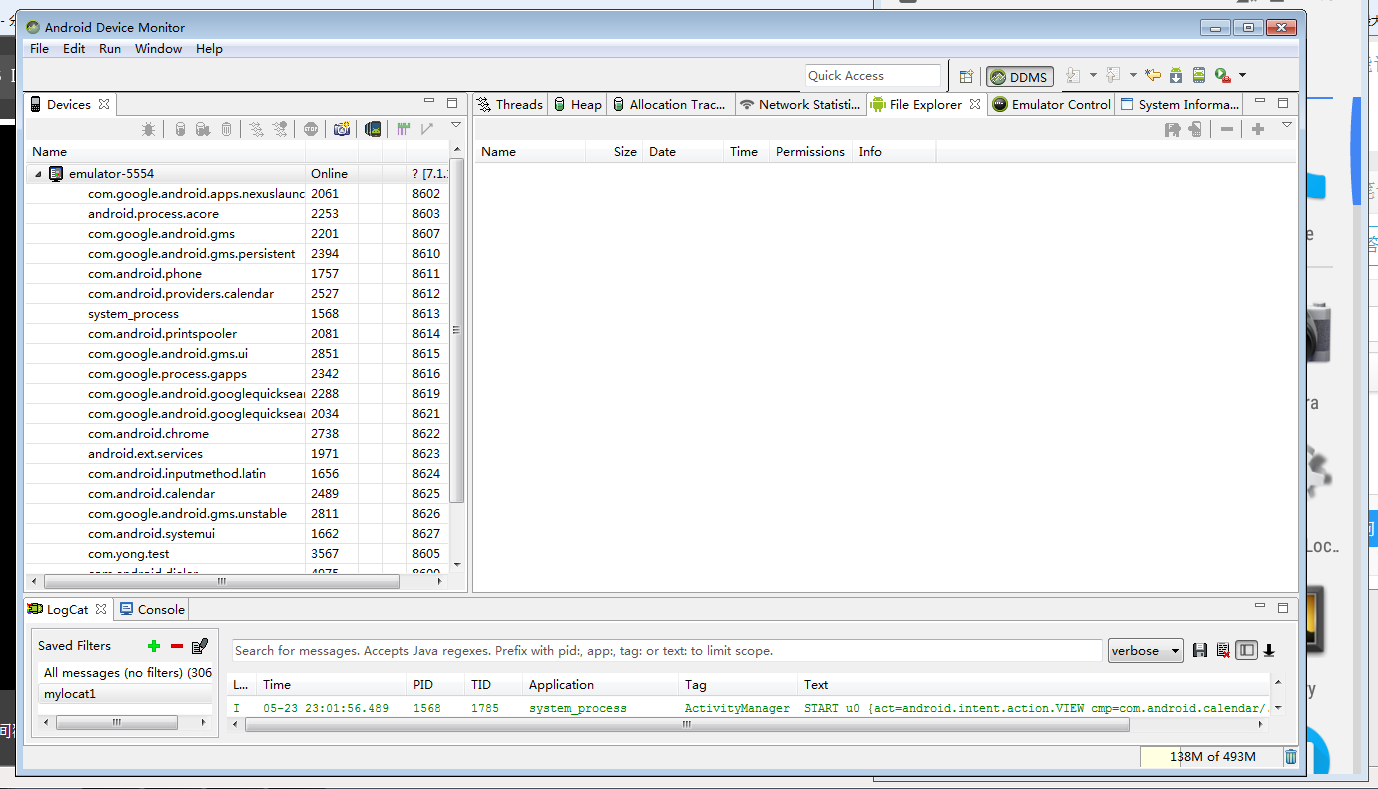The image size is (1378, 789).
Task: Click the Update Threads icon in Devices
Action: click(x=256, y=129)
